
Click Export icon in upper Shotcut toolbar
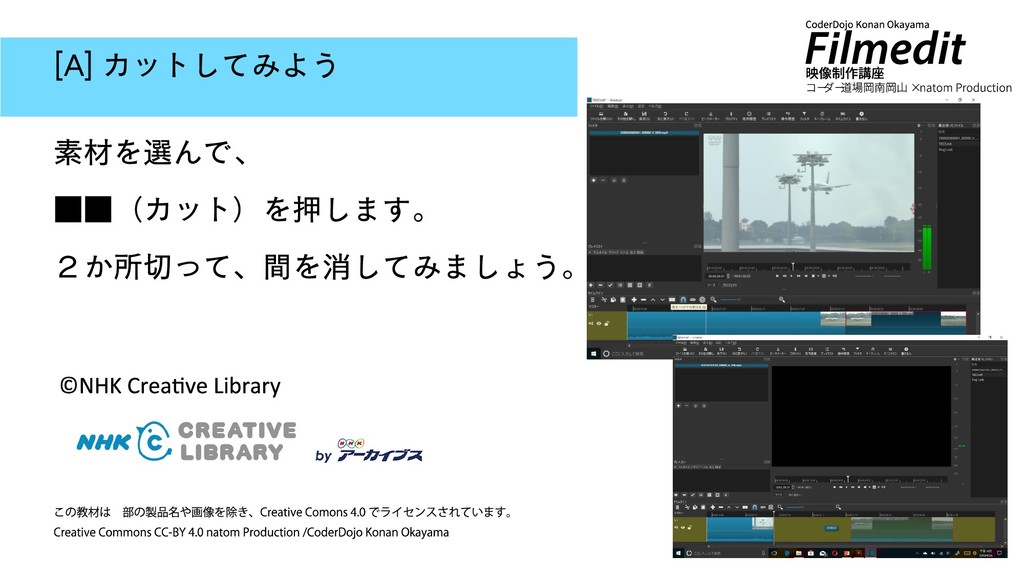[861, 114]
